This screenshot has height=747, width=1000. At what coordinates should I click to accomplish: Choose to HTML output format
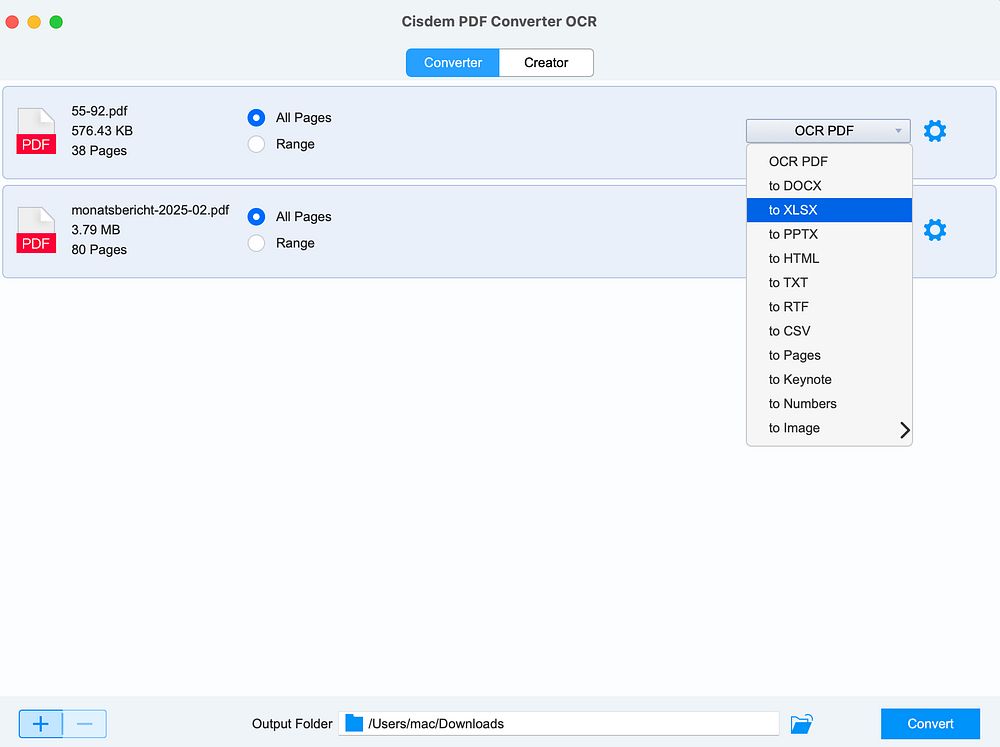tap(829, 258)
